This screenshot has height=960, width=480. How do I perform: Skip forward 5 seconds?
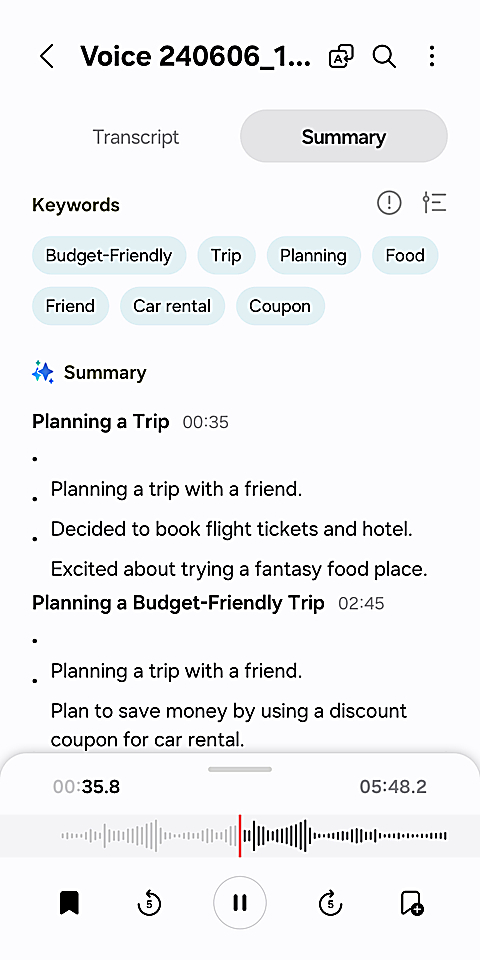click(331, 903)
